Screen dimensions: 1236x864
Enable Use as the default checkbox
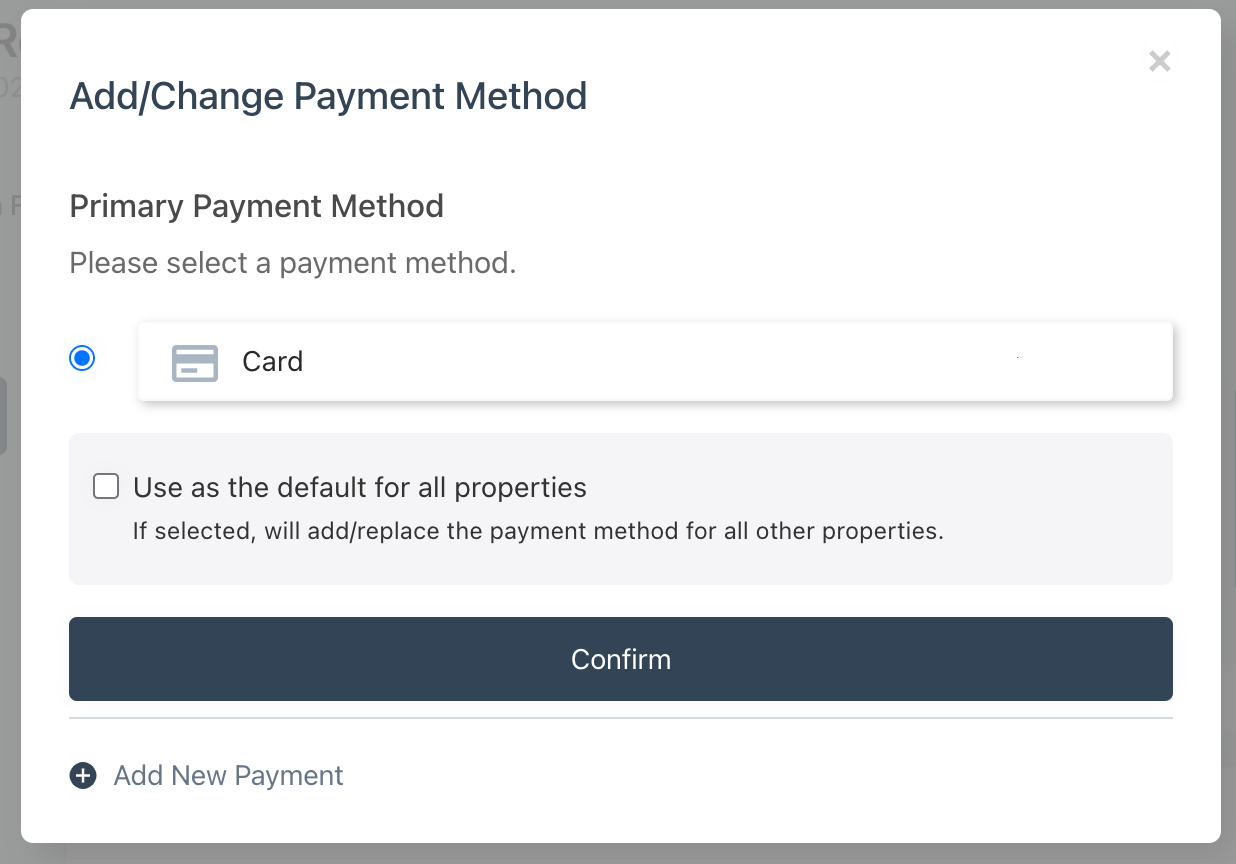106,487
